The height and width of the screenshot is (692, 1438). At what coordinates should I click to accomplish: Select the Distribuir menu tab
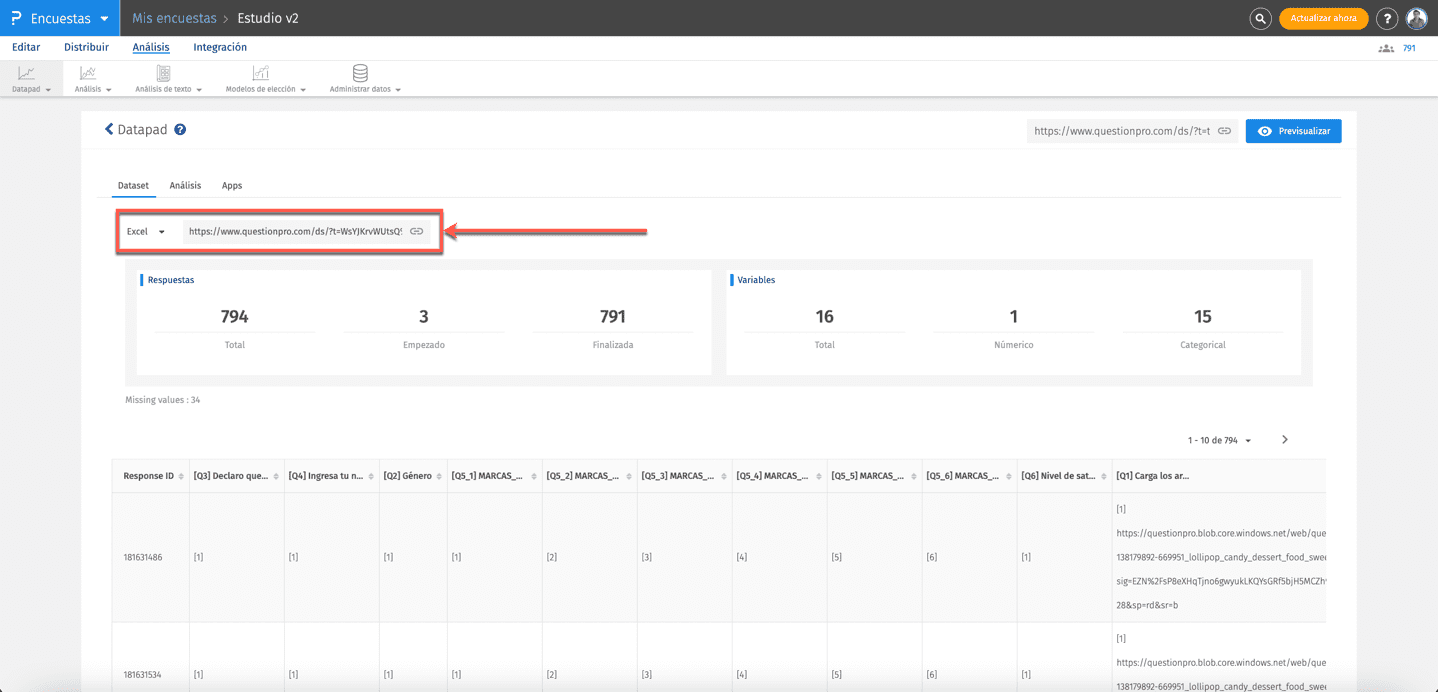pyautogui.click(x=86, y=47)
